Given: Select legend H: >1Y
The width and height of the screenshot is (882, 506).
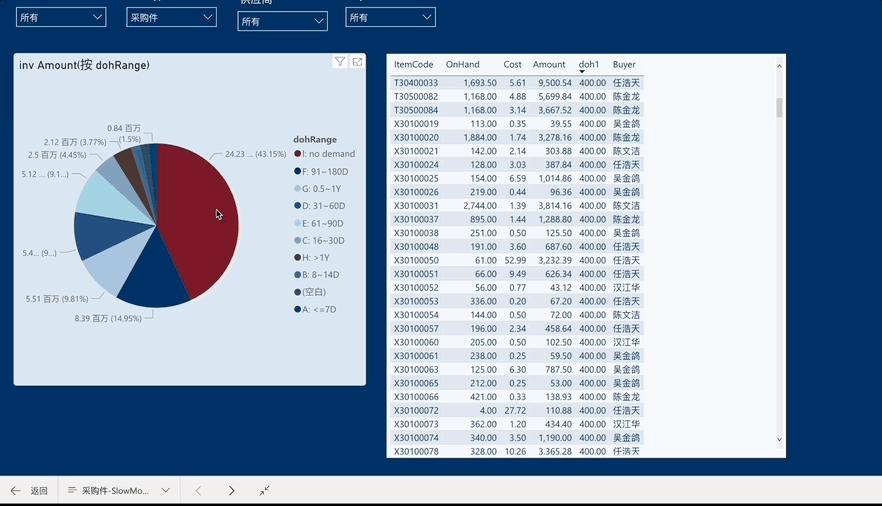Looking at the screenshot, I should tap(312, 257).
